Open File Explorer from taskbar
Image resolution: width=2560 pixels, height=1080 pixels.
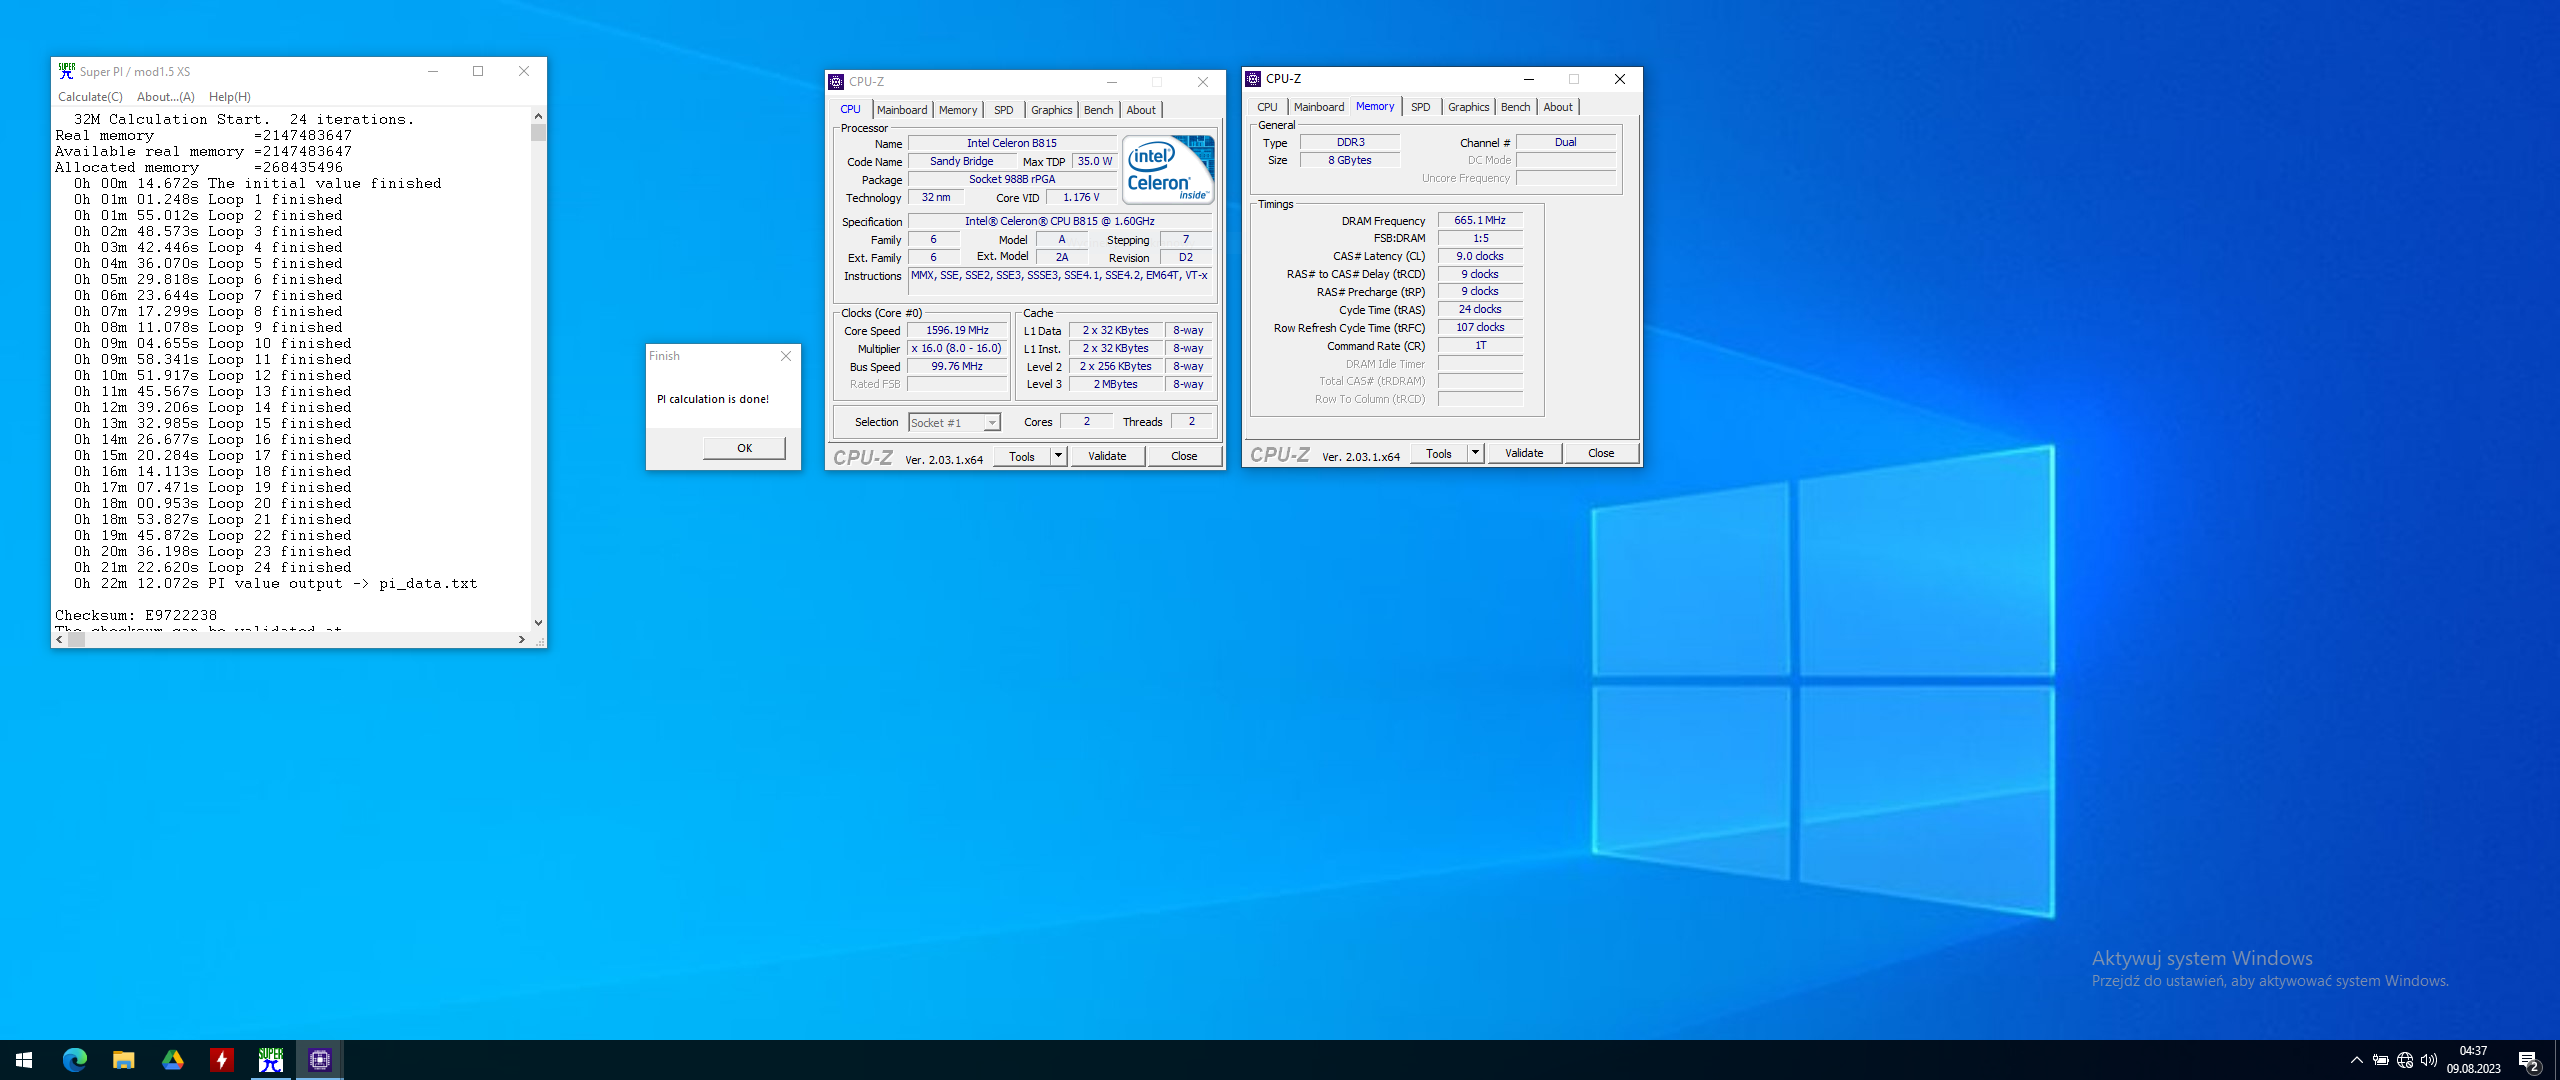pos(123,1060)
